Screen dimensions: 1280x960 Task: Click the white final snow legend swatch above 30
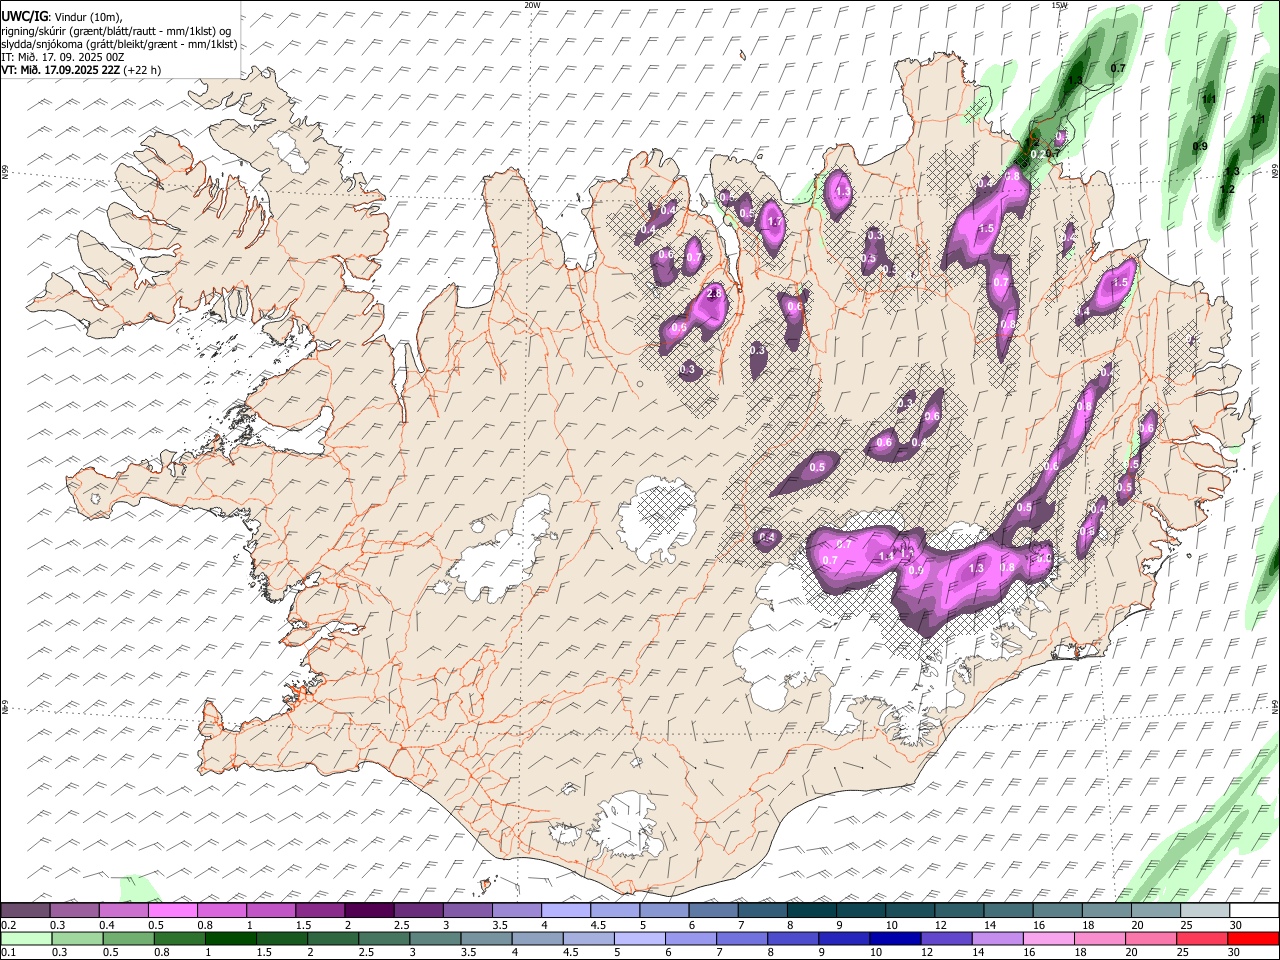coord(1255,910)
